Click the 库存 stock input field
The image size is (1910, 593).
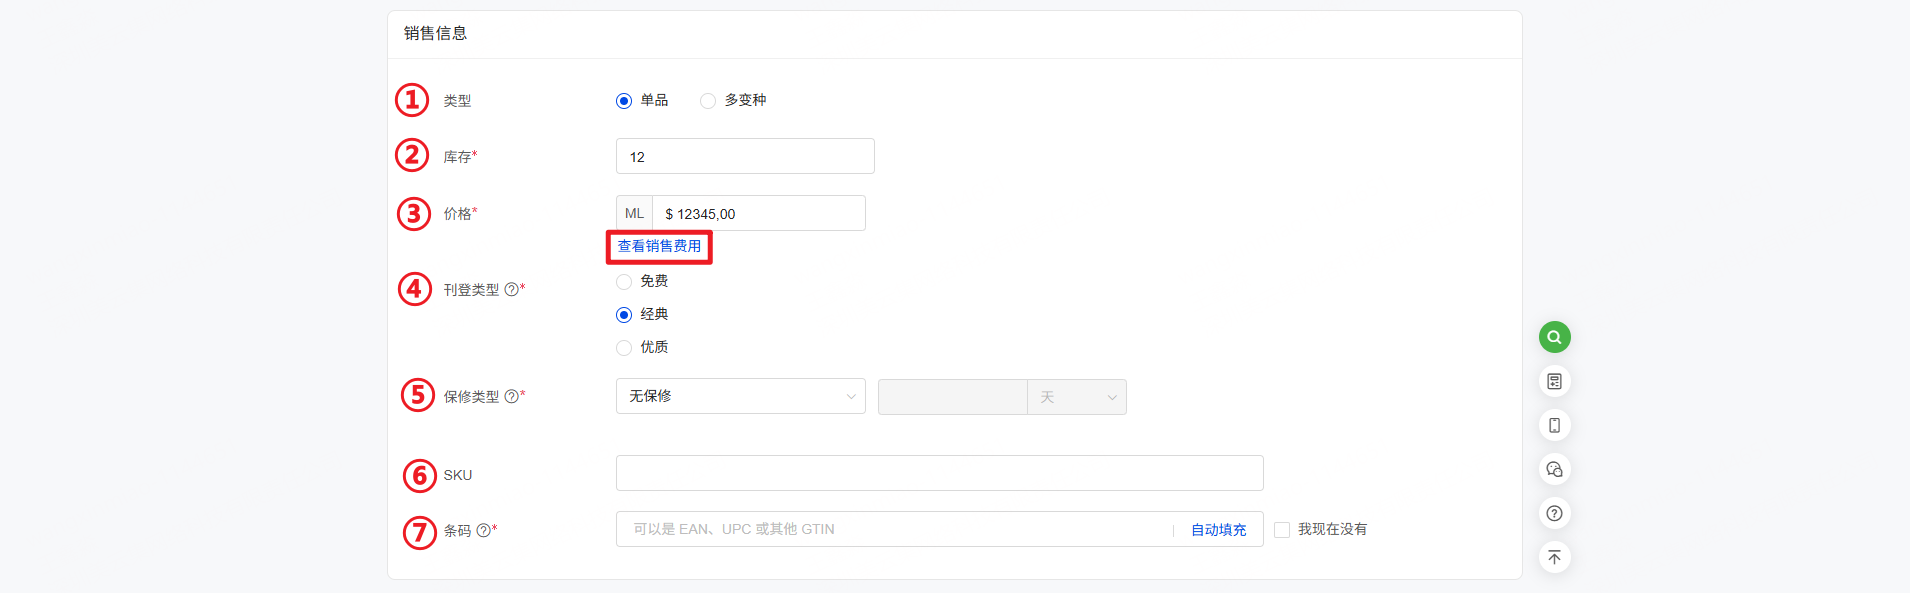pos(744,156)
